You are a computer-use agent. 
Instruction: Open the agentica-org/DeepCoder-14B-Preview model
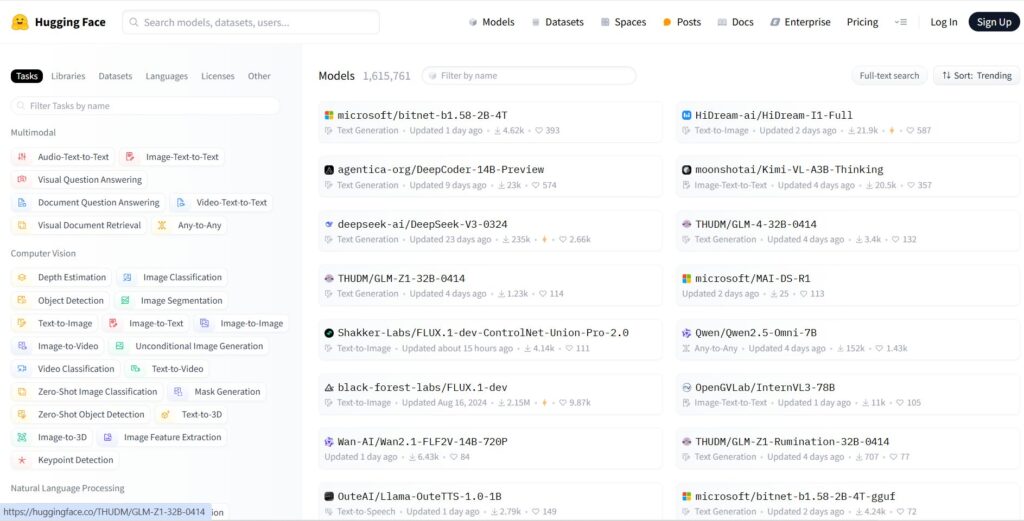click(x=490, y=176)
